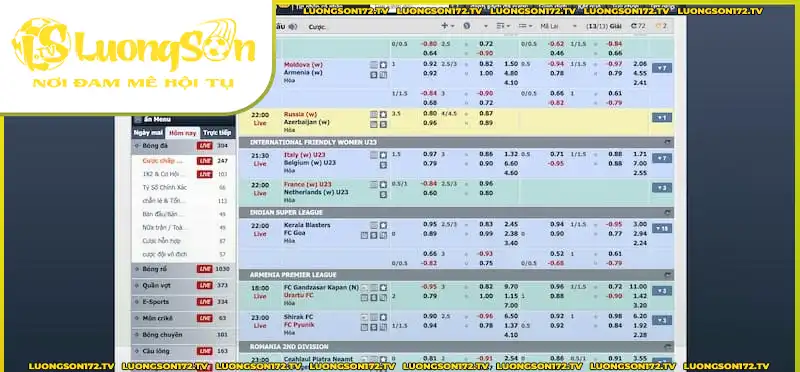
Task: Switch to the Ngày mai tab
Action: coord(148,133)
